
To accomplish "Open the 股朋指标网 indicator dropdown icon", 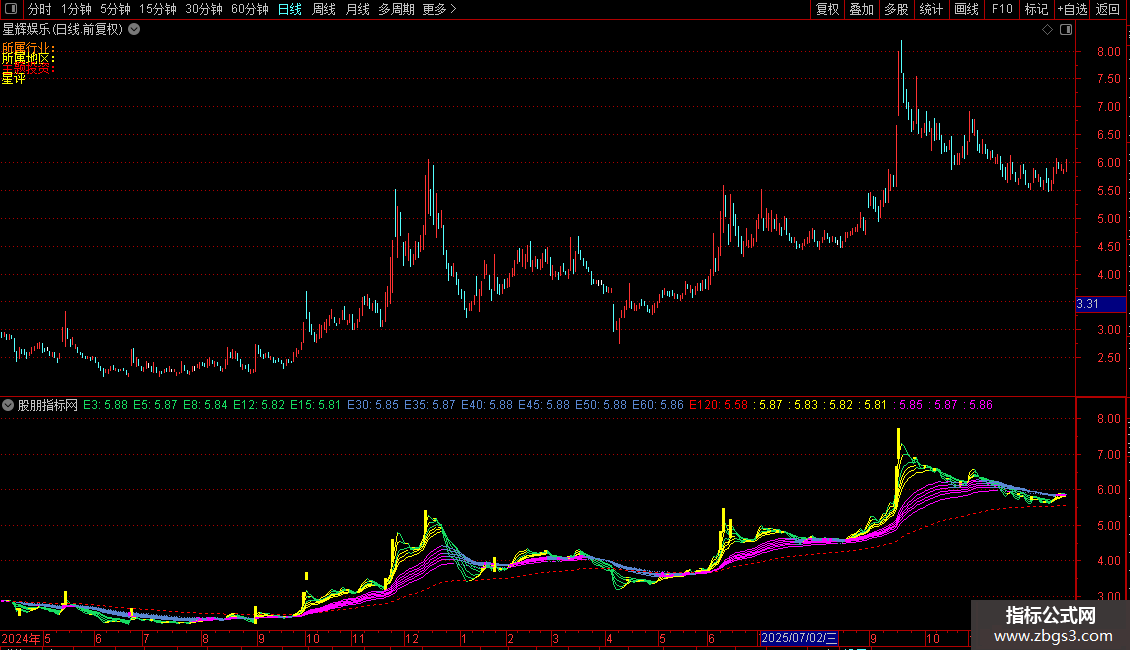I will tap(8, 405).
